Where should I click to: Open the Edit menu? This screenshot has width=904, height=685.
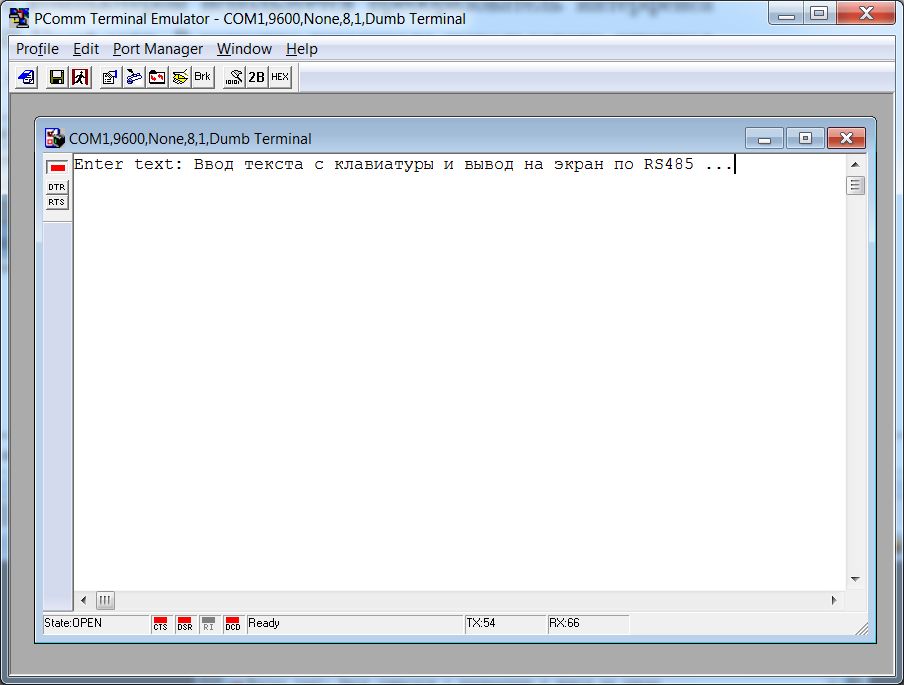click(x=86, y=49)
